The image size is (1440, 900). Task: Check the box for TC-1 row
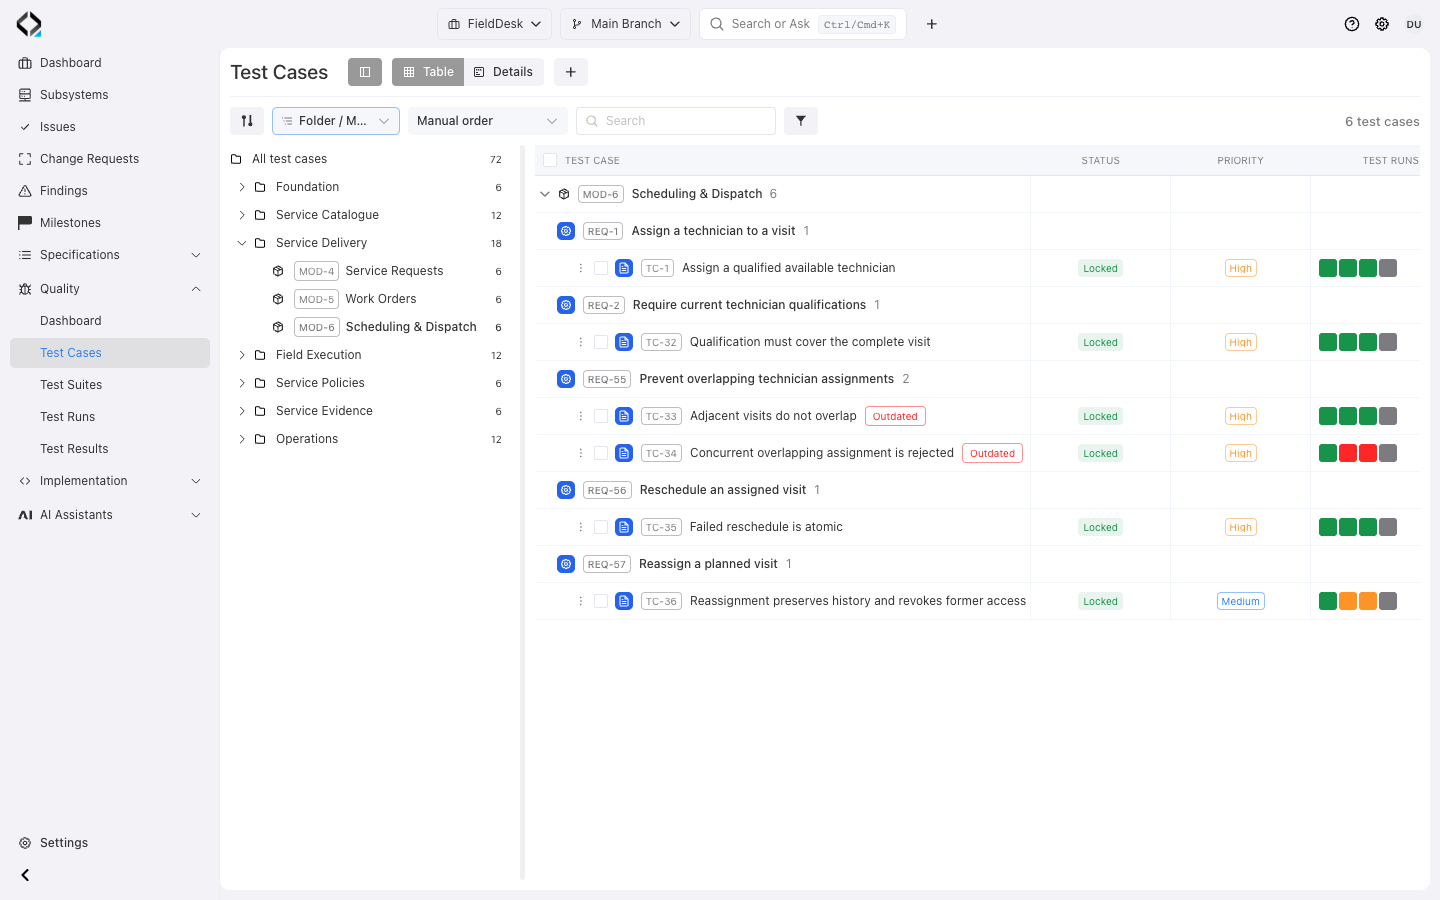[x=601, y=268]
